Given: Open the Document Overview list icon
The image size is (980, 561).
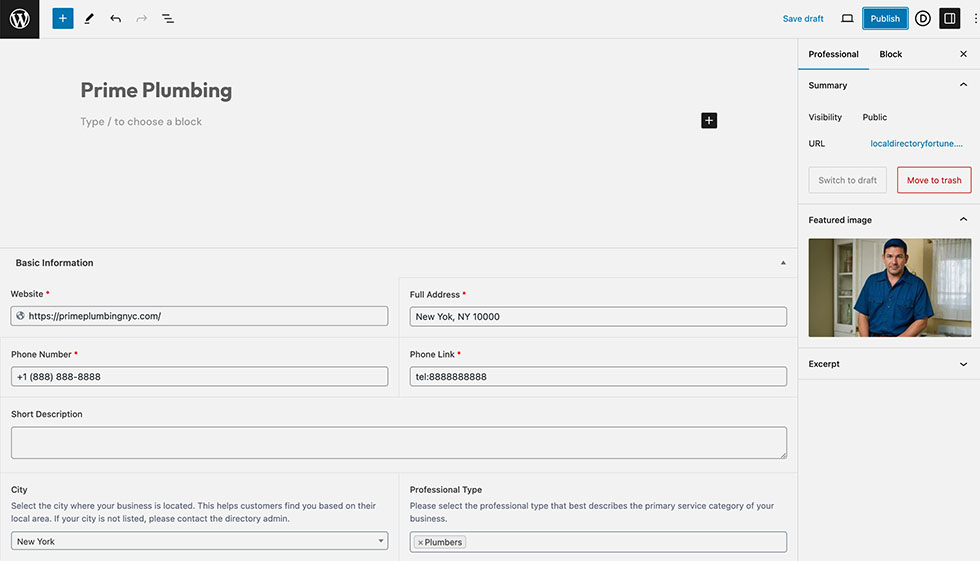Looking at the screenshot, I should pos(168,19).
